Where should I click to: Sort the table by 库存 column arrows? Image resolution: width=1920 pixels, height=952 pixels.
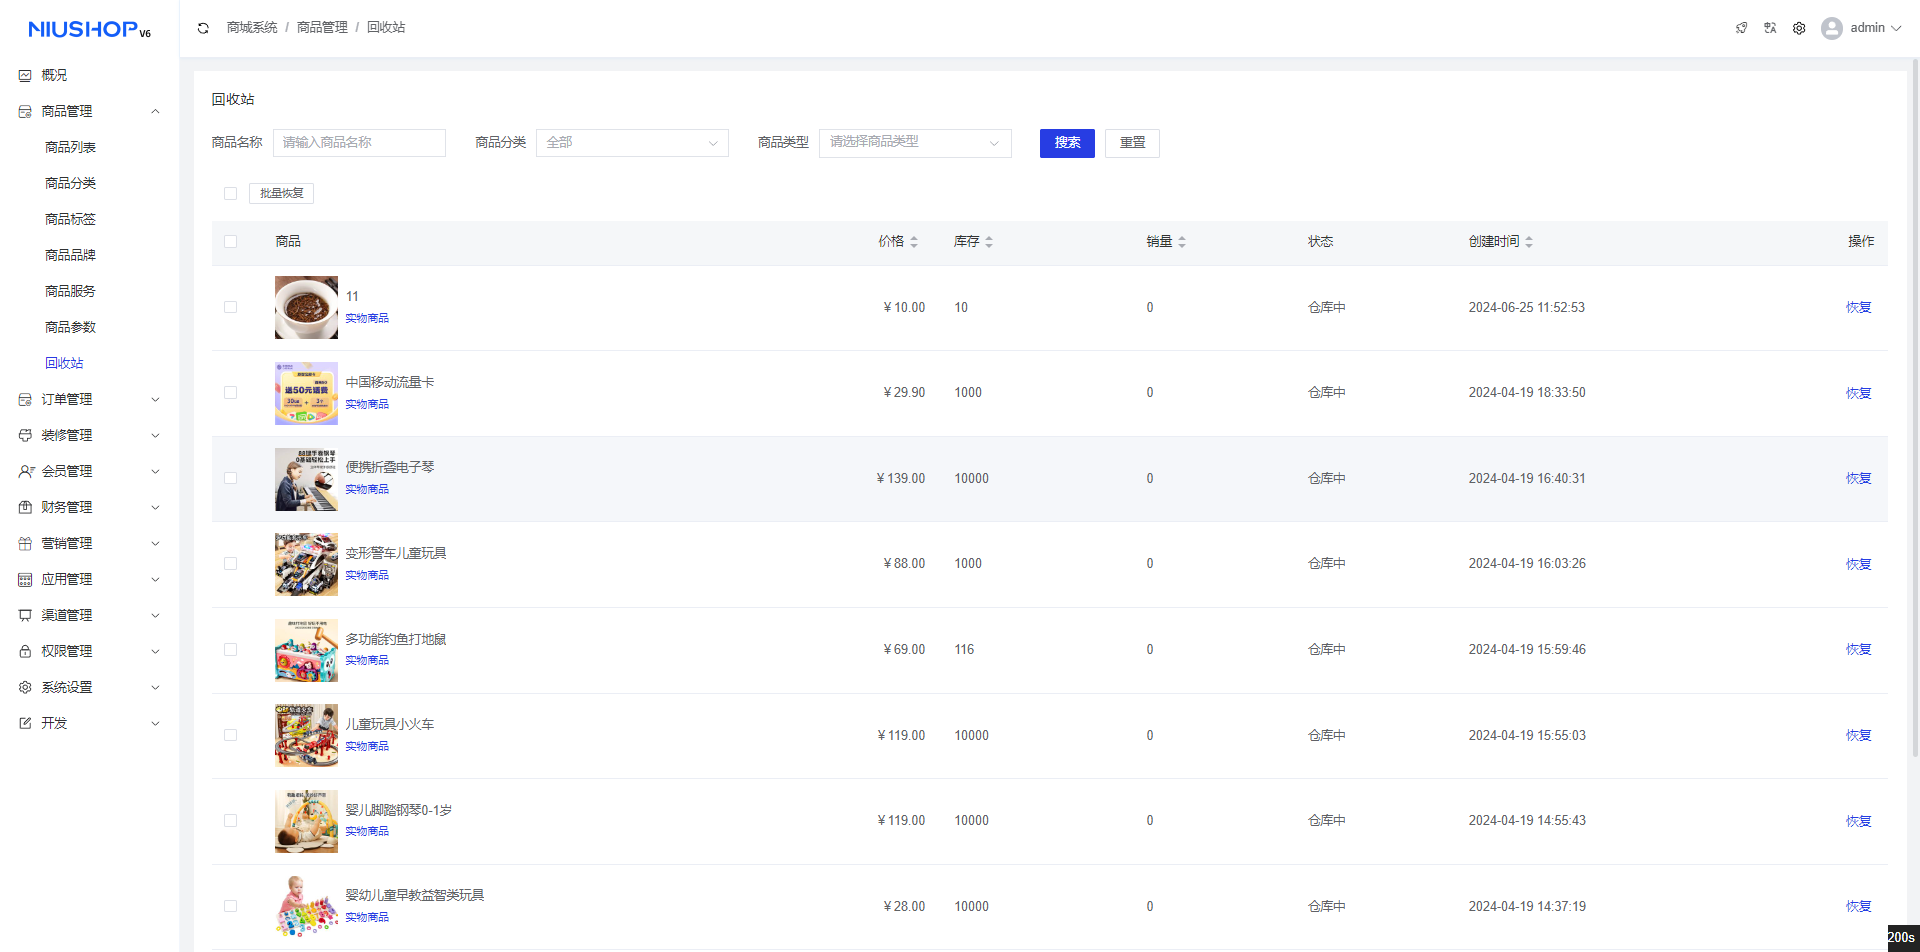989,242
